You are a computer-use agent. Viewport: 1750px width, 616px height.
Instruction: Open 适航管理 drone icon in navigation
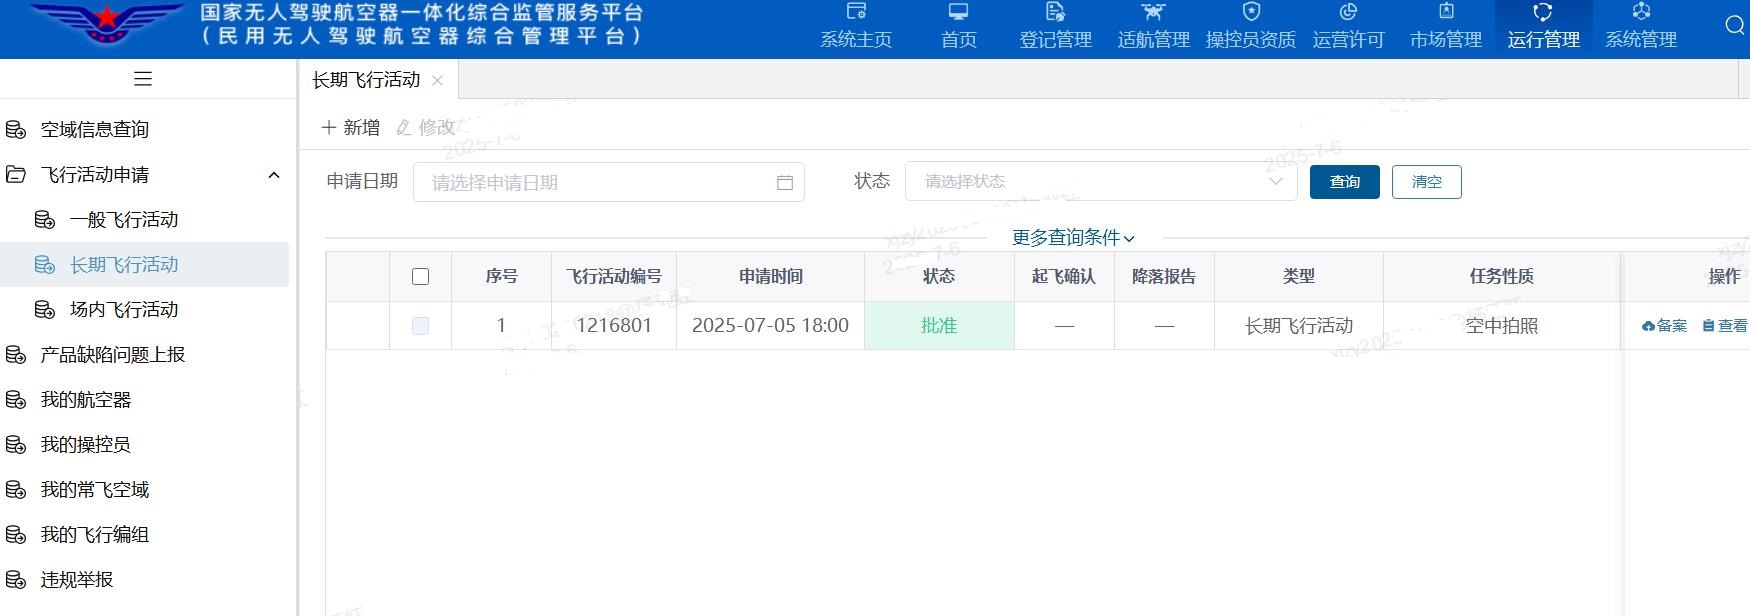(1153, 12)
